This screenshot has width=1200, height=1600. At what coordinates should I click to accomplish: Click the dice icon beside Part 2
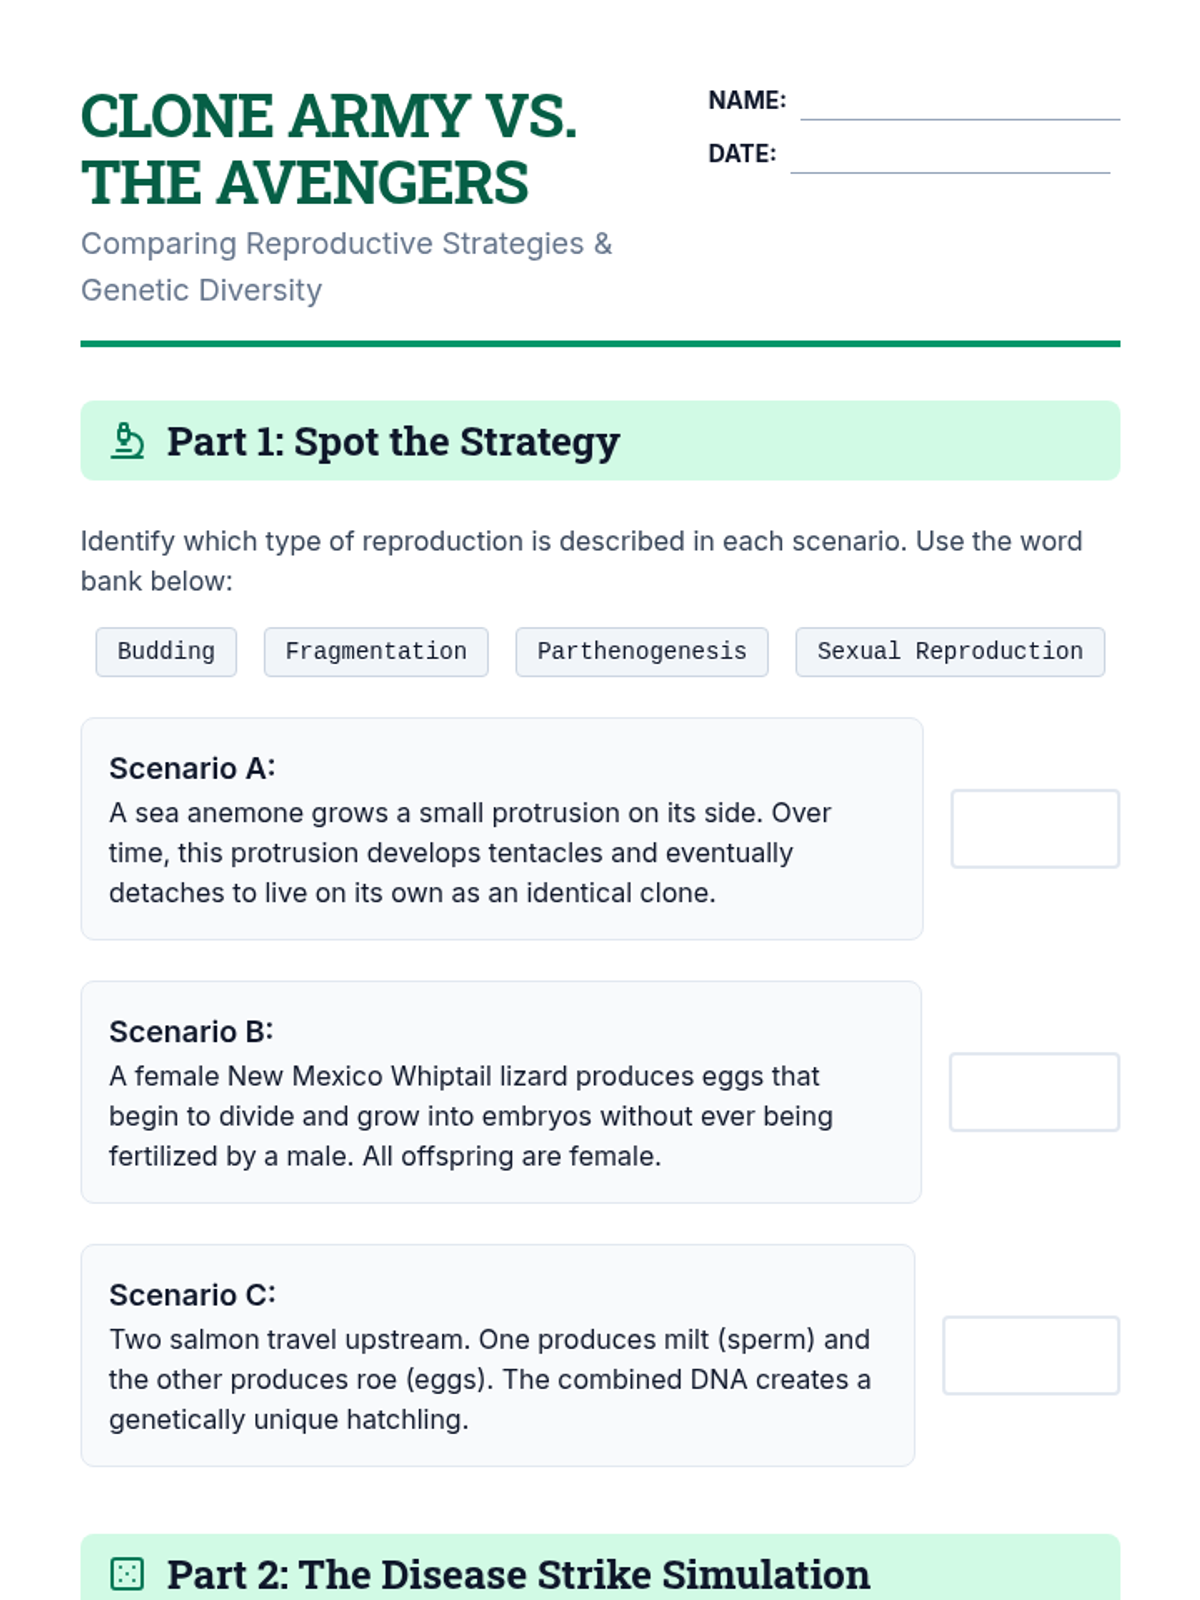tap(127, 1574)
